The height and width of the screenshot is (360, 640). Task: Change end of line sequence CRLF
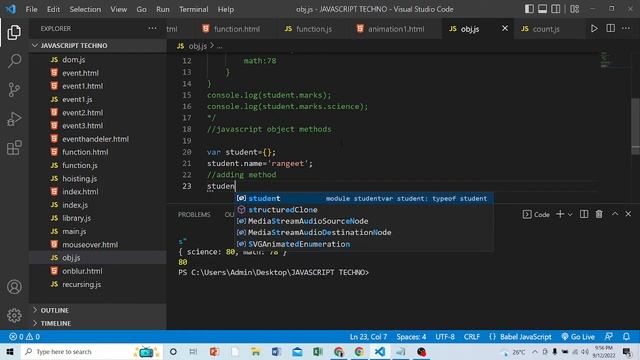471,337
